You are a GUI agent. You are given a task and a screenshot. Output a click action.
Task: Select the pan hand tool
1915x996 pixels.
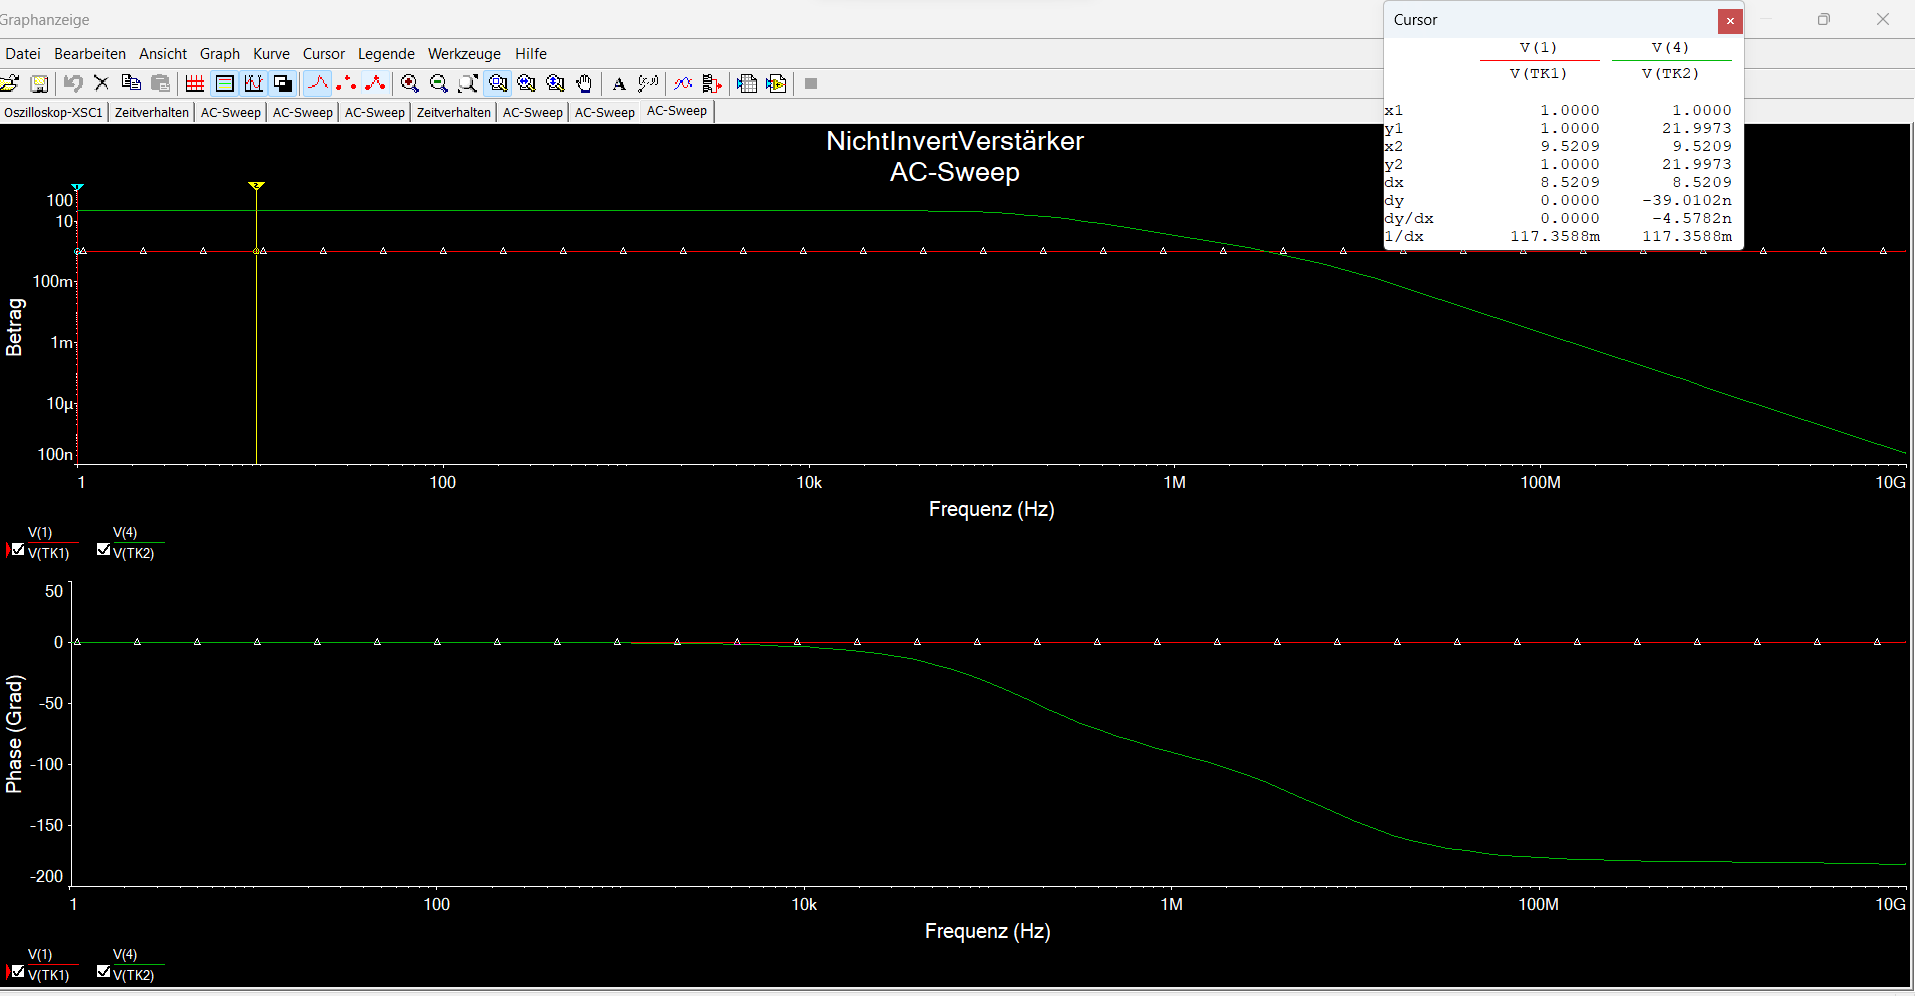click(x=584, y=84)
